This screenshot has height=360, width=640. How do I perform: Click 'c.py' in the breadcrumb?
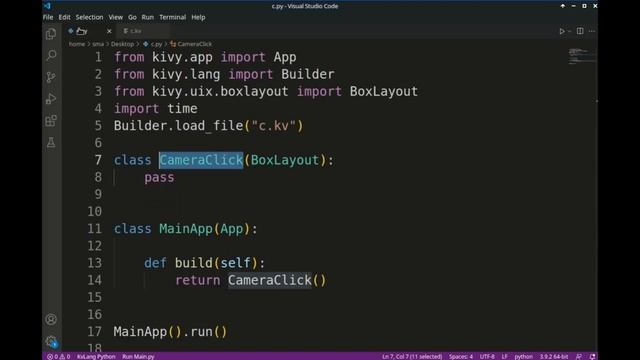(156, 44)
